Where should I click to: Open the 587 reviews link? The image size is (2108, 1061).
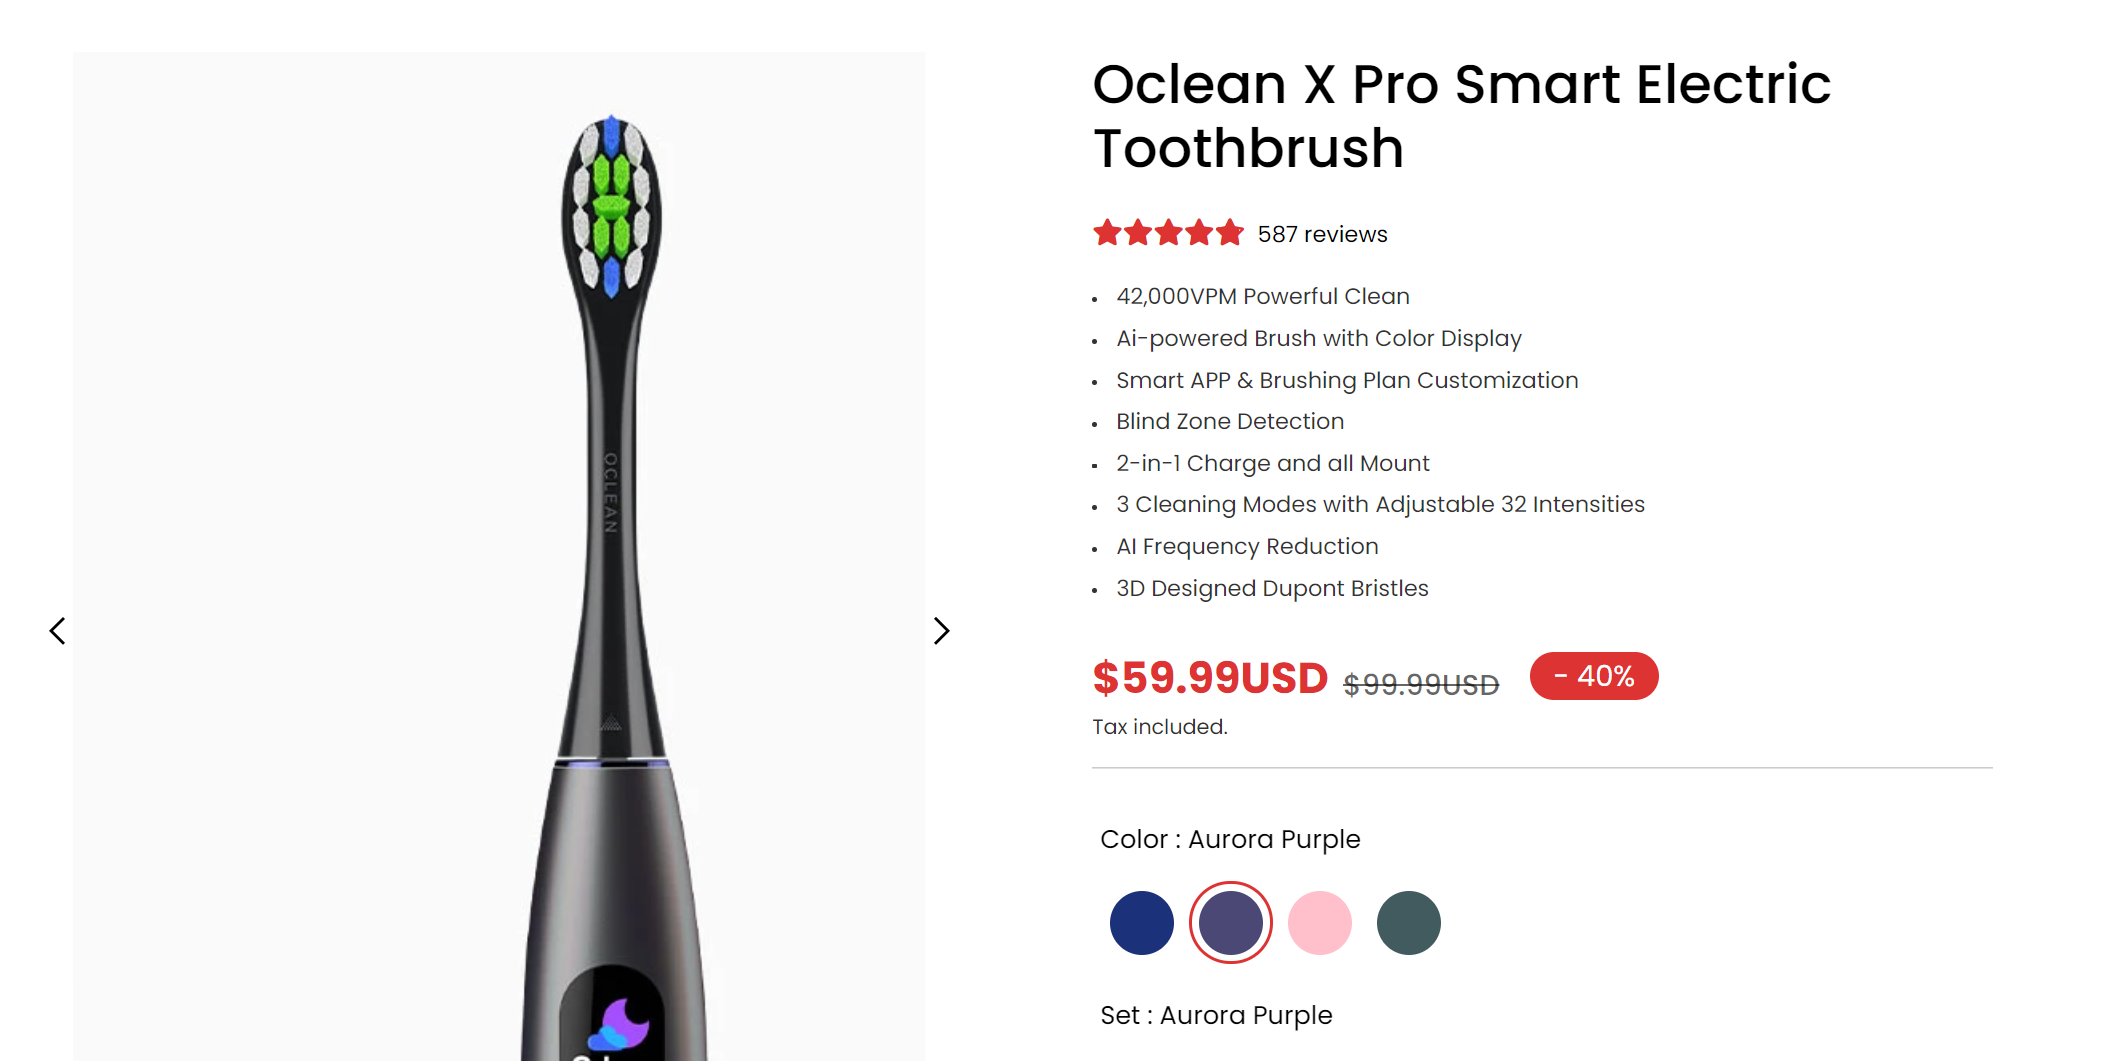click(1322, 234)
